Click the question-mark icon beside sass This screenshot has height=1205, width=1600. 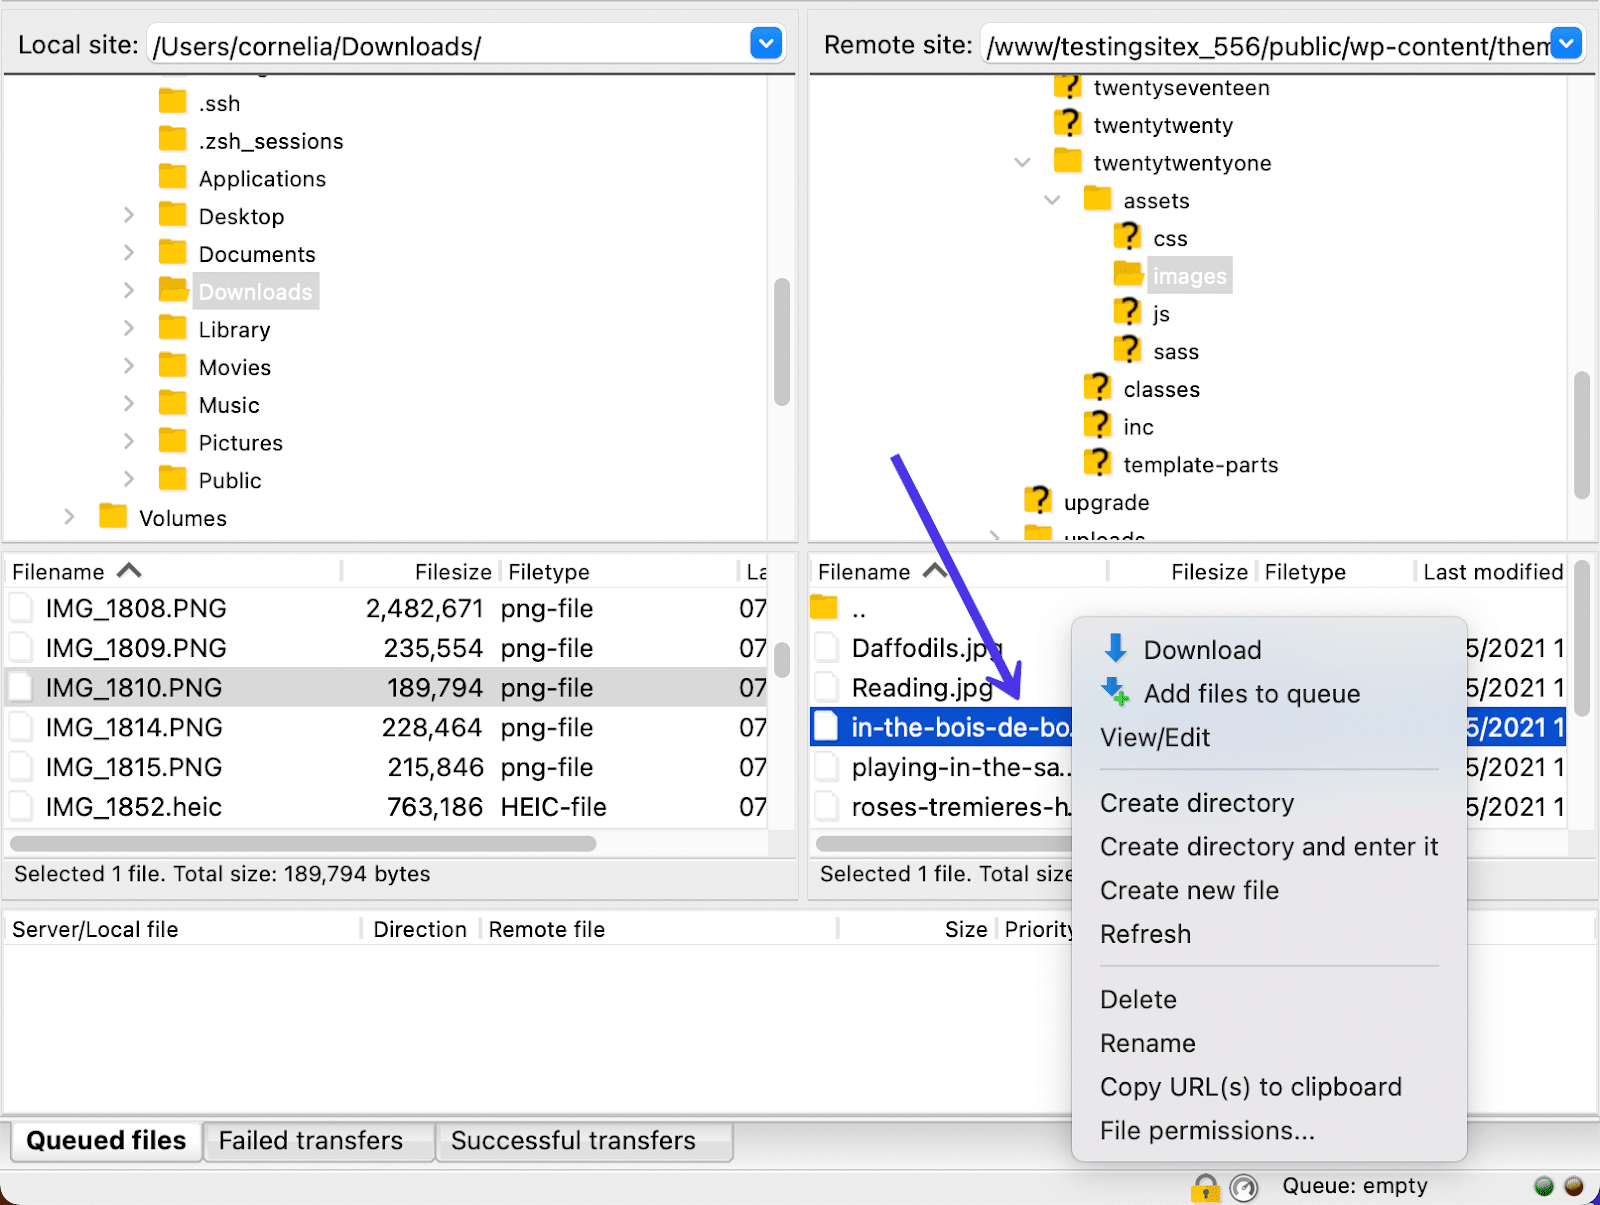(x=1128, y=349)
